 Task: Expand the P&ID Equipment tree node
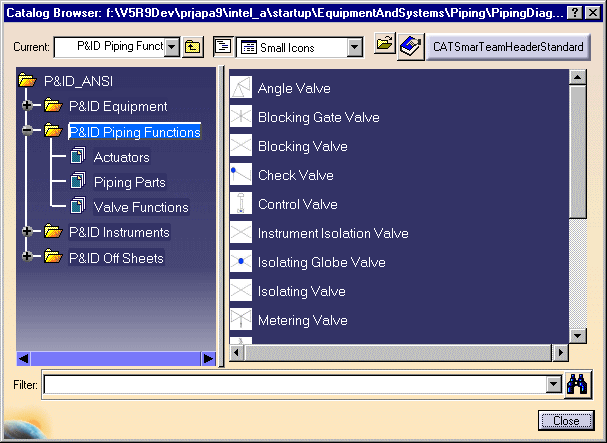[x=27, y=106]
